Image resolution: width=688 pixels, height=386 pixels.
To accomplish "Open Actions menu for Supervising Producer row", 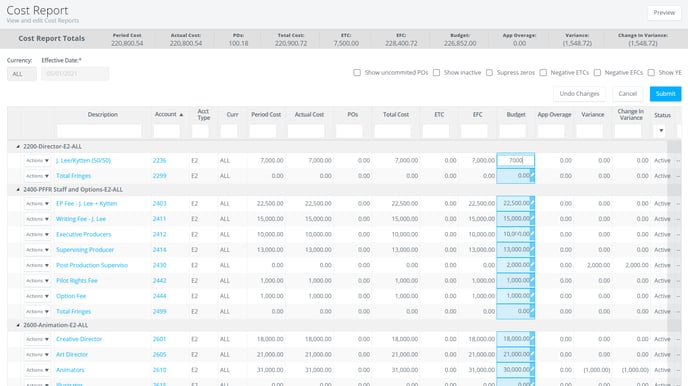I will pos(37,250).
